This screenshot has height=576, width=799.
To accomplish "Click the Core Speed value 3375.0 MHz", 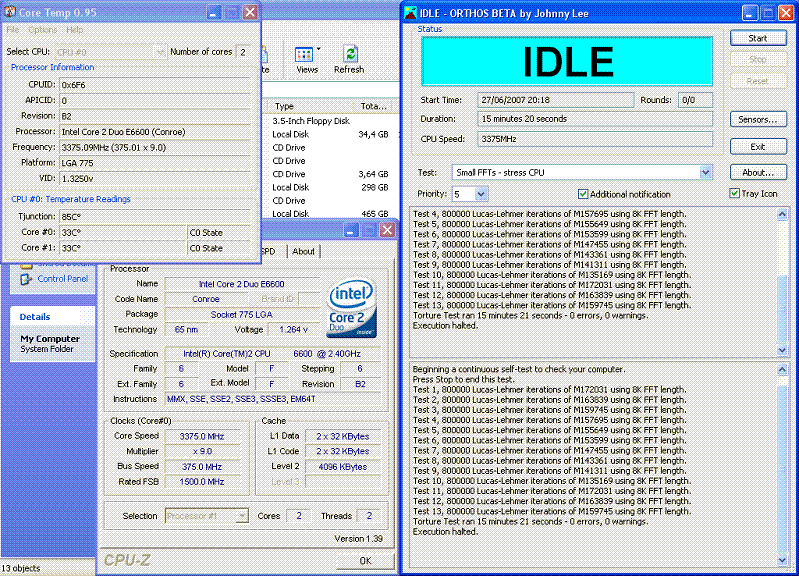I will 202,436.
